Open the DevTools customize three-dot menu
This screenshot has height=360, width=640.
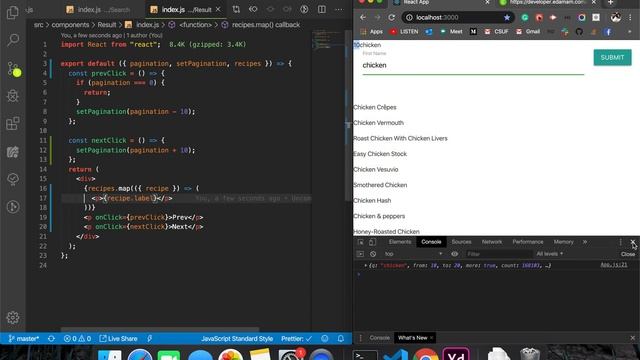tap(620, 242)
